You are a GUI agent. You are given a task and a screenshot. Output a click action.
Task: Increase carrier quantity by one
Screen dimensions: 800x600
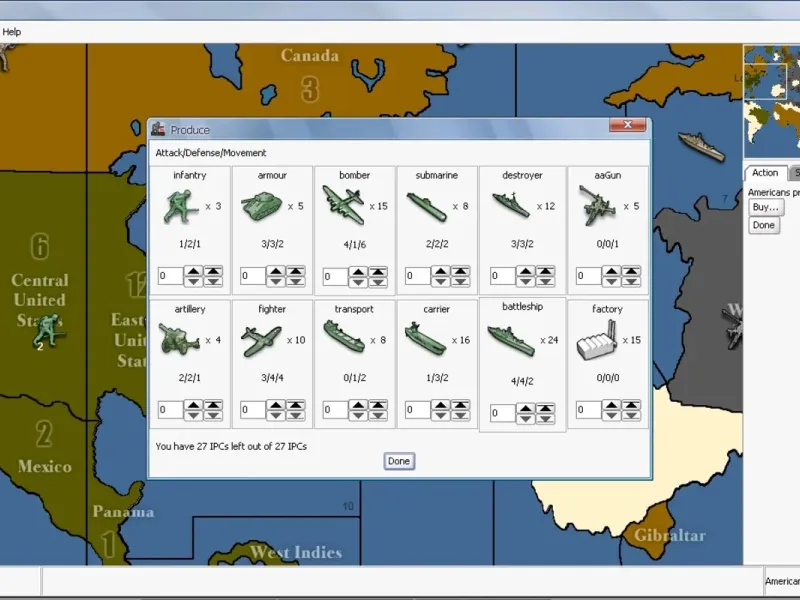coord(441,405)
